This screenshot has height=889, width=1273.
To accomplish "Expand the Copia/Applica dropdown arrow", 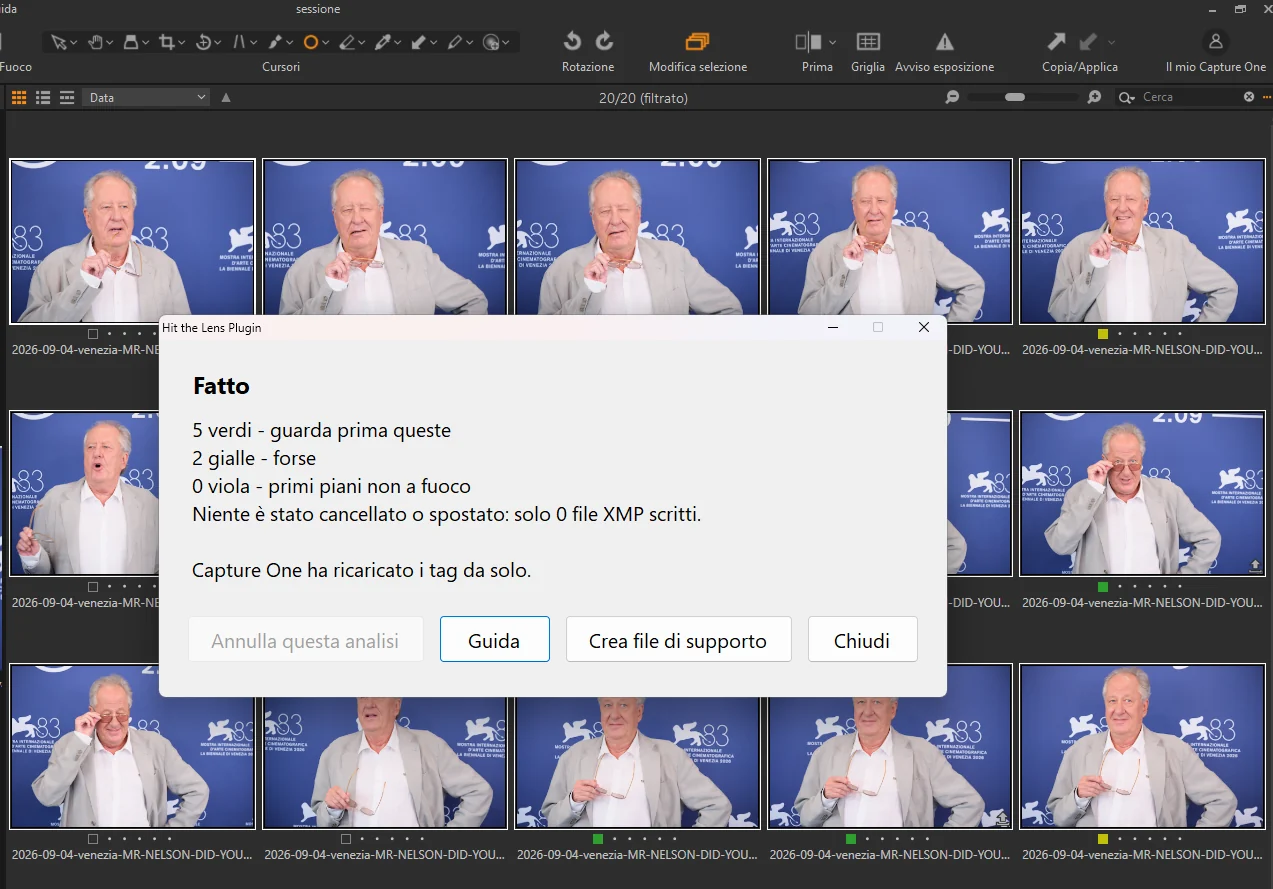I will (1111, 42).
